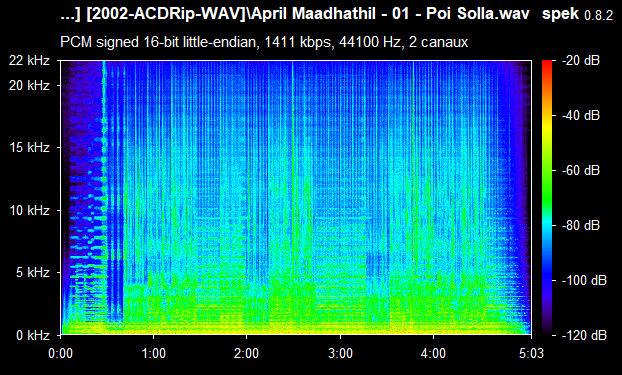Click the -100 dB label on the legend
Image resolution: width=622 pixels, height=375 pixels.
(584, 281)
